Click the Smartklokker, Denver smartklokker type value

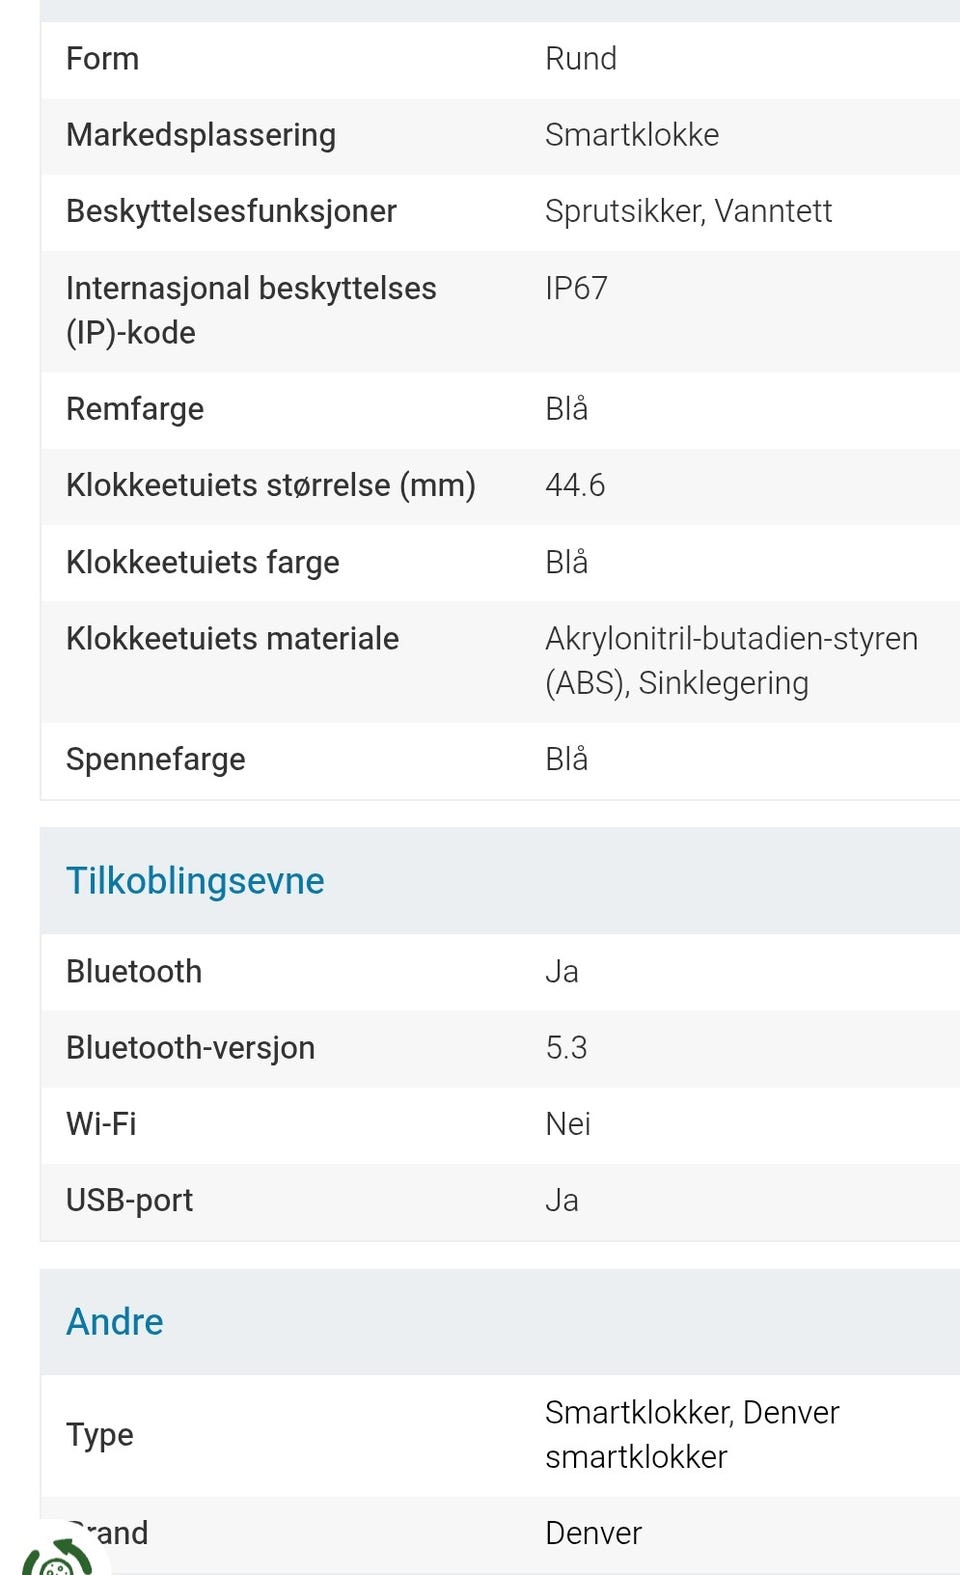pos(691,1434)
